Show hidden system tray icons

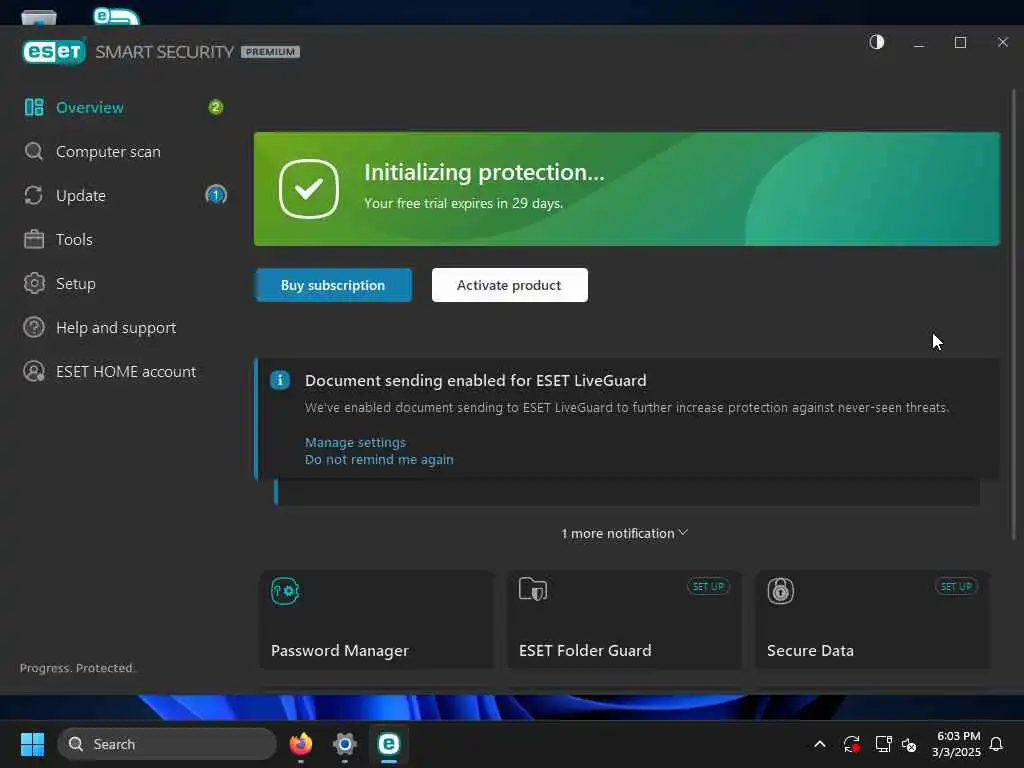pos(820,744)
